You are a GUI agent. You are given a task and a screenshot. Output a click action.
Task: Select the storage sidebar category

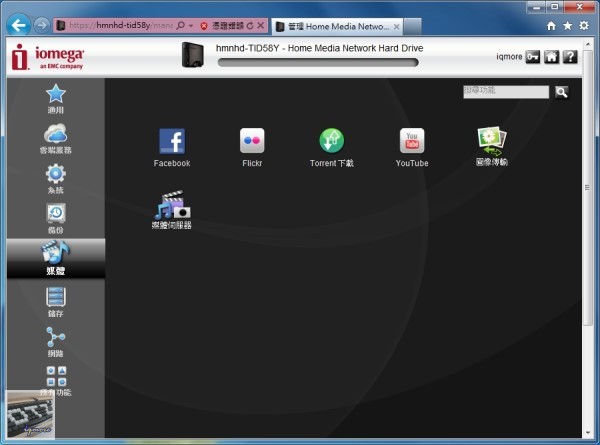56,302
